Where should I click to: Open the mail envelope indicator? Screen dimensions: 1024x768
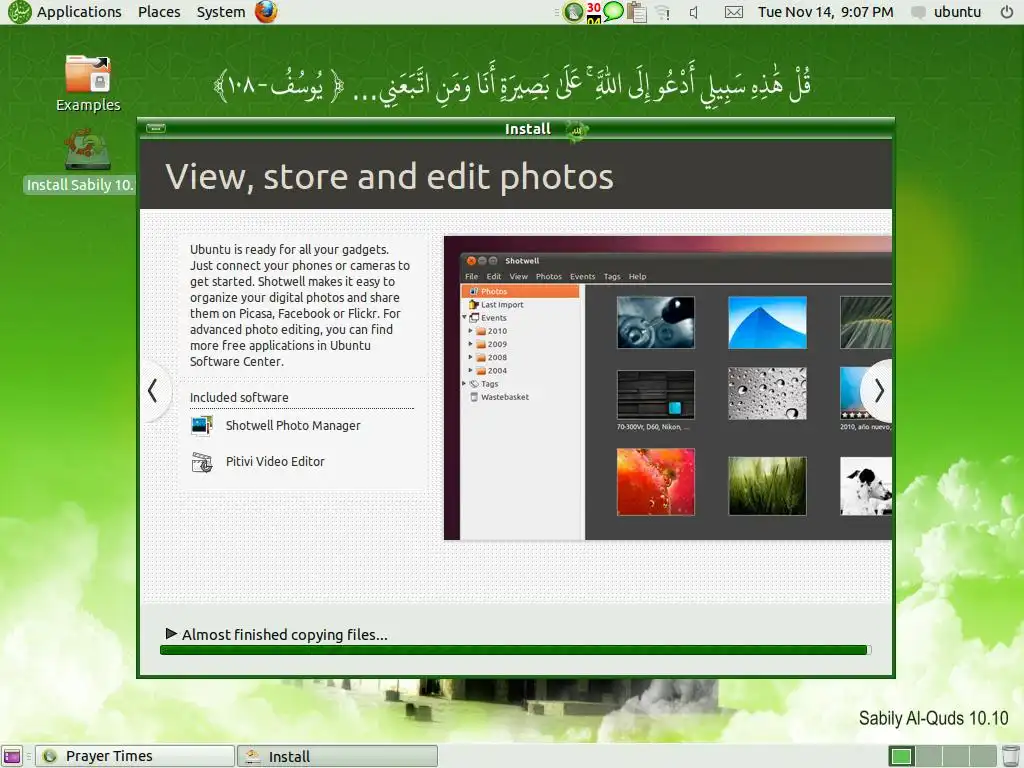point(734,12)
